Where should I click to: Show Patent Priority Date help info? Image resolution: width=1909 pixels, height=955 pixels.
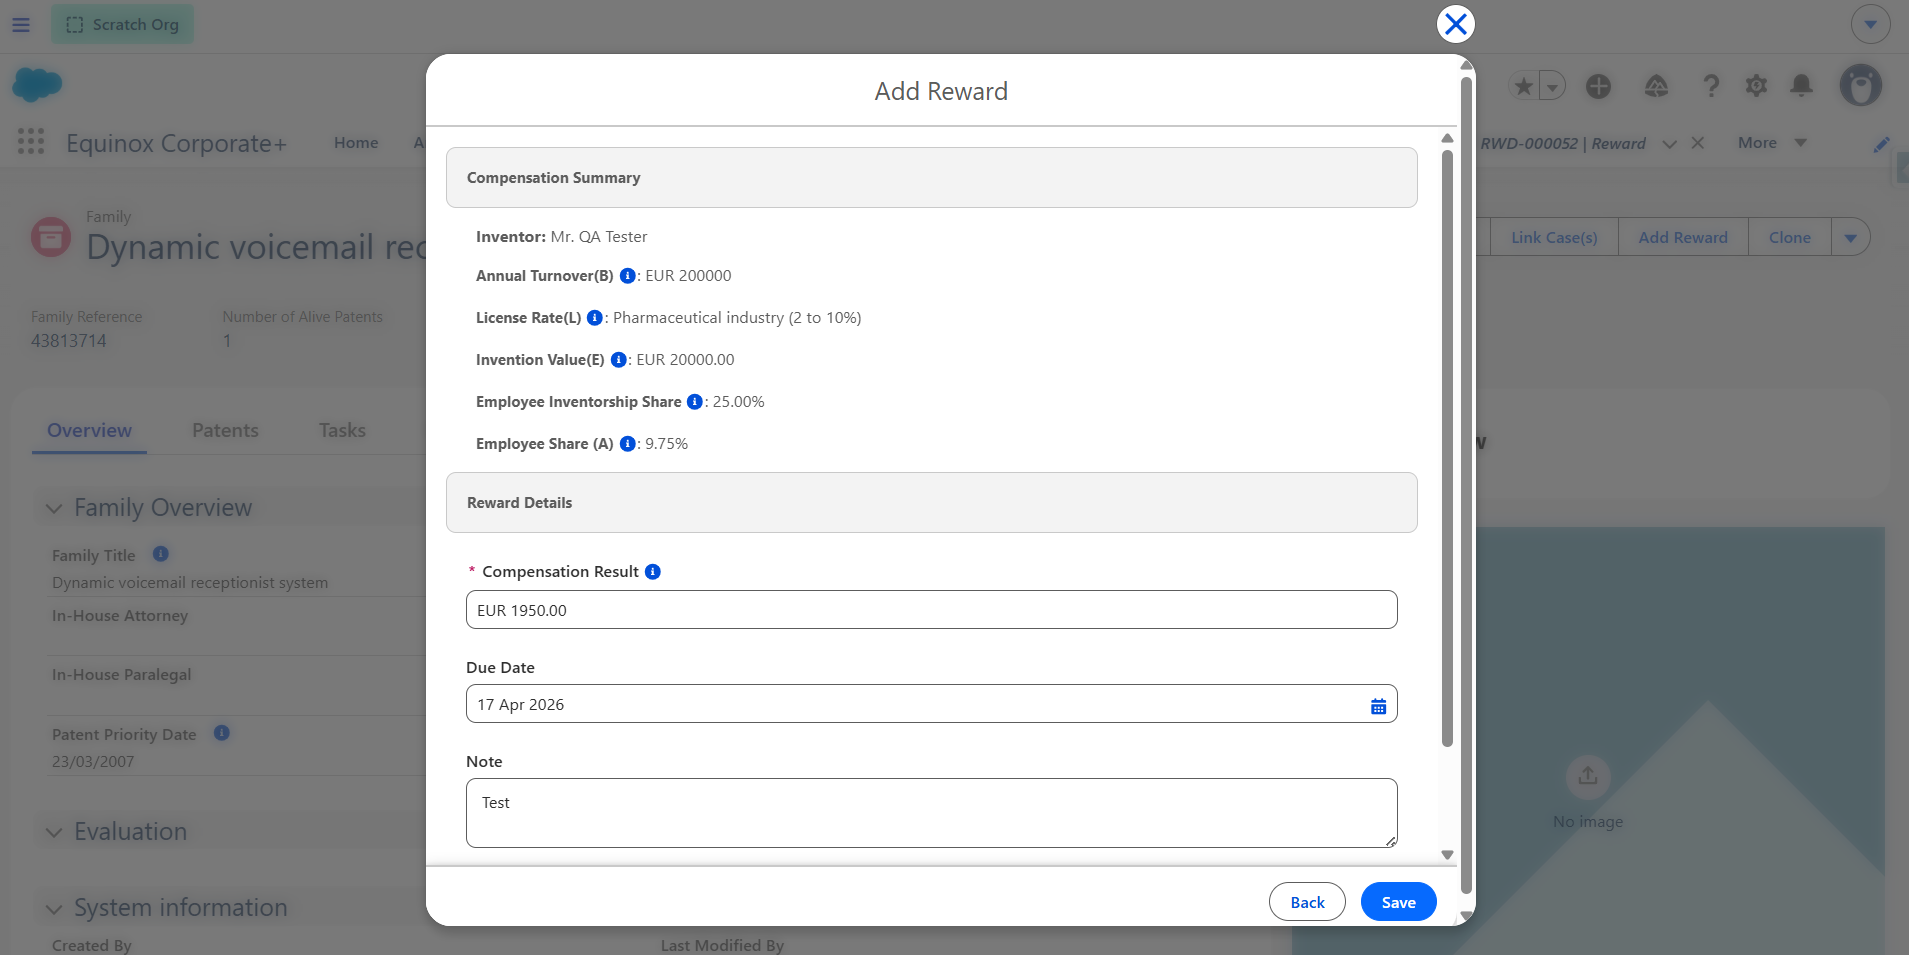point(222,733)
